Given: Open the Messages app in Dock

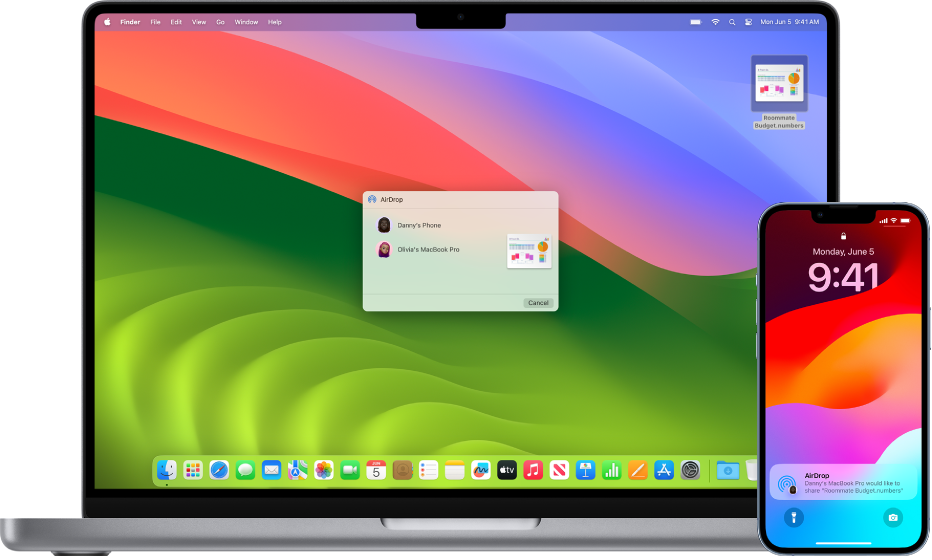Looking at the screenshot, I should [x=245, y=470].
